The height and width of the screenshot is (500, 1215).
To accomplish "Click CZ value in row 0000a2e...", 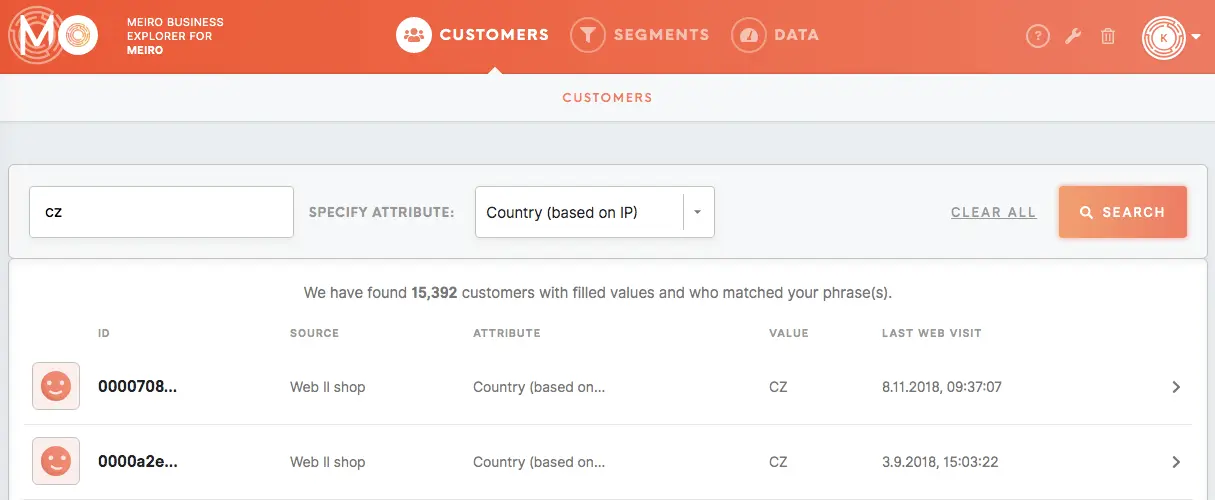I will [x=778, y=462].
